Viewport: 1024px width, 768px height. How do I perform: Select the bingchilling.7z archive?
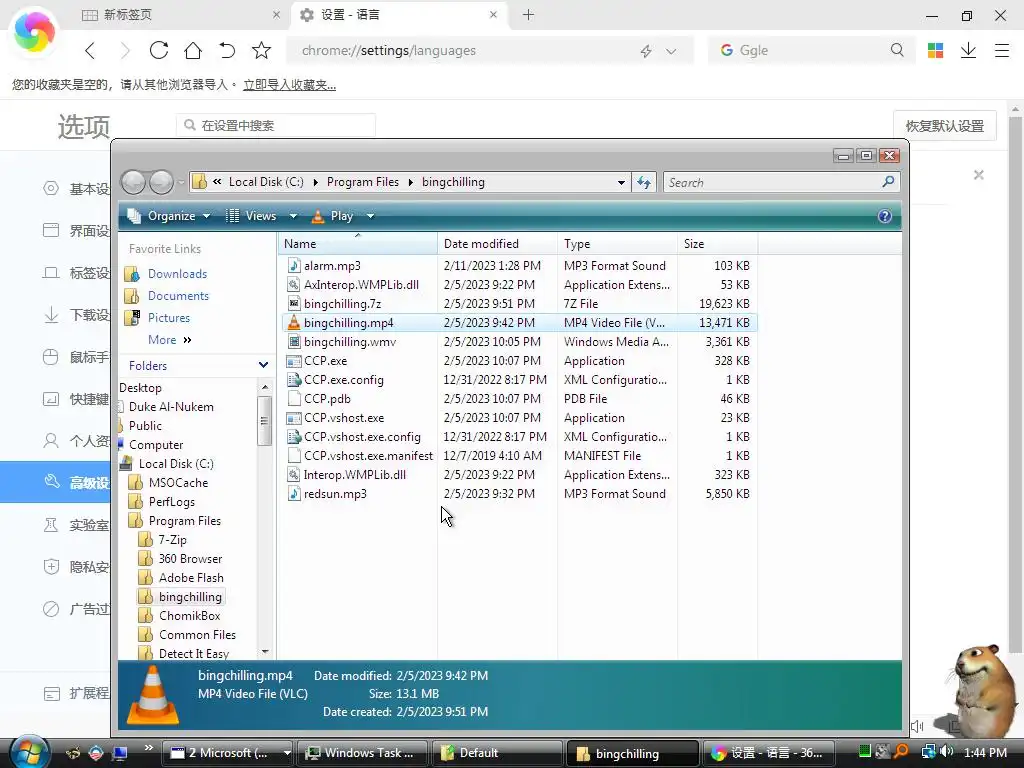[342, 304]
